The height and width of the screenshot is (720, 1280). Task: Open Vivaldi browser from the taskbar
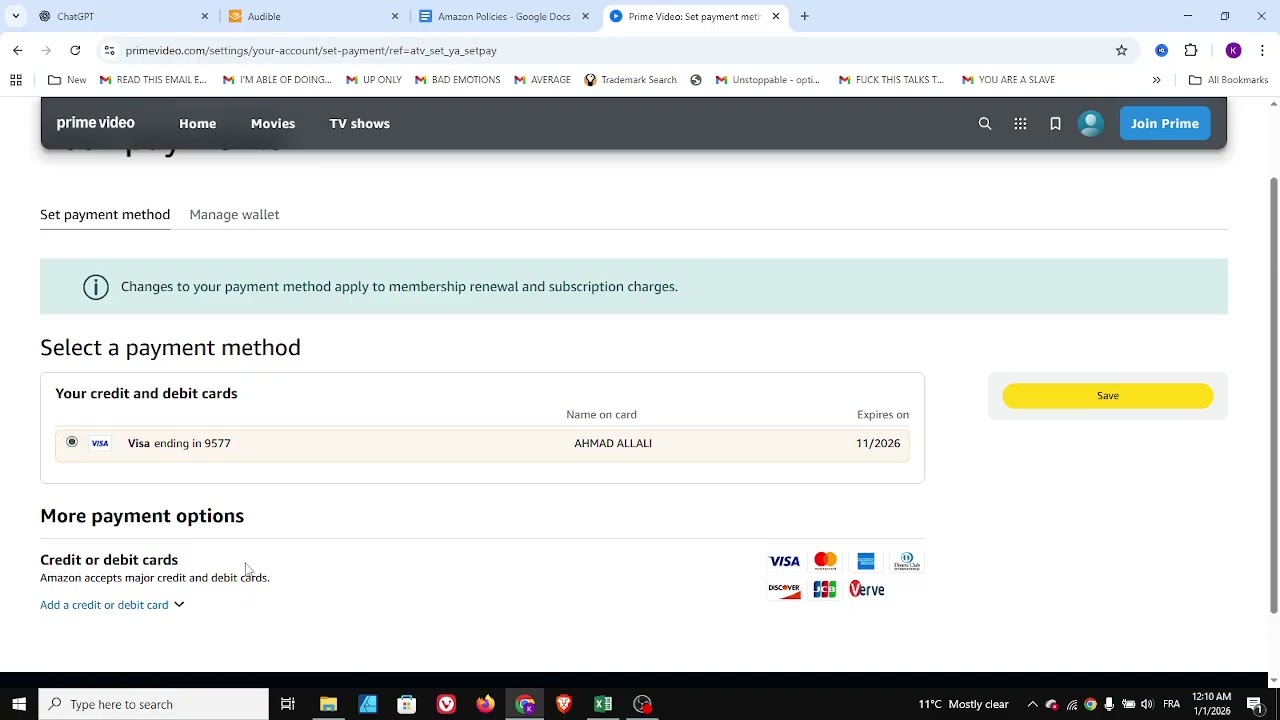pos(446,704)
